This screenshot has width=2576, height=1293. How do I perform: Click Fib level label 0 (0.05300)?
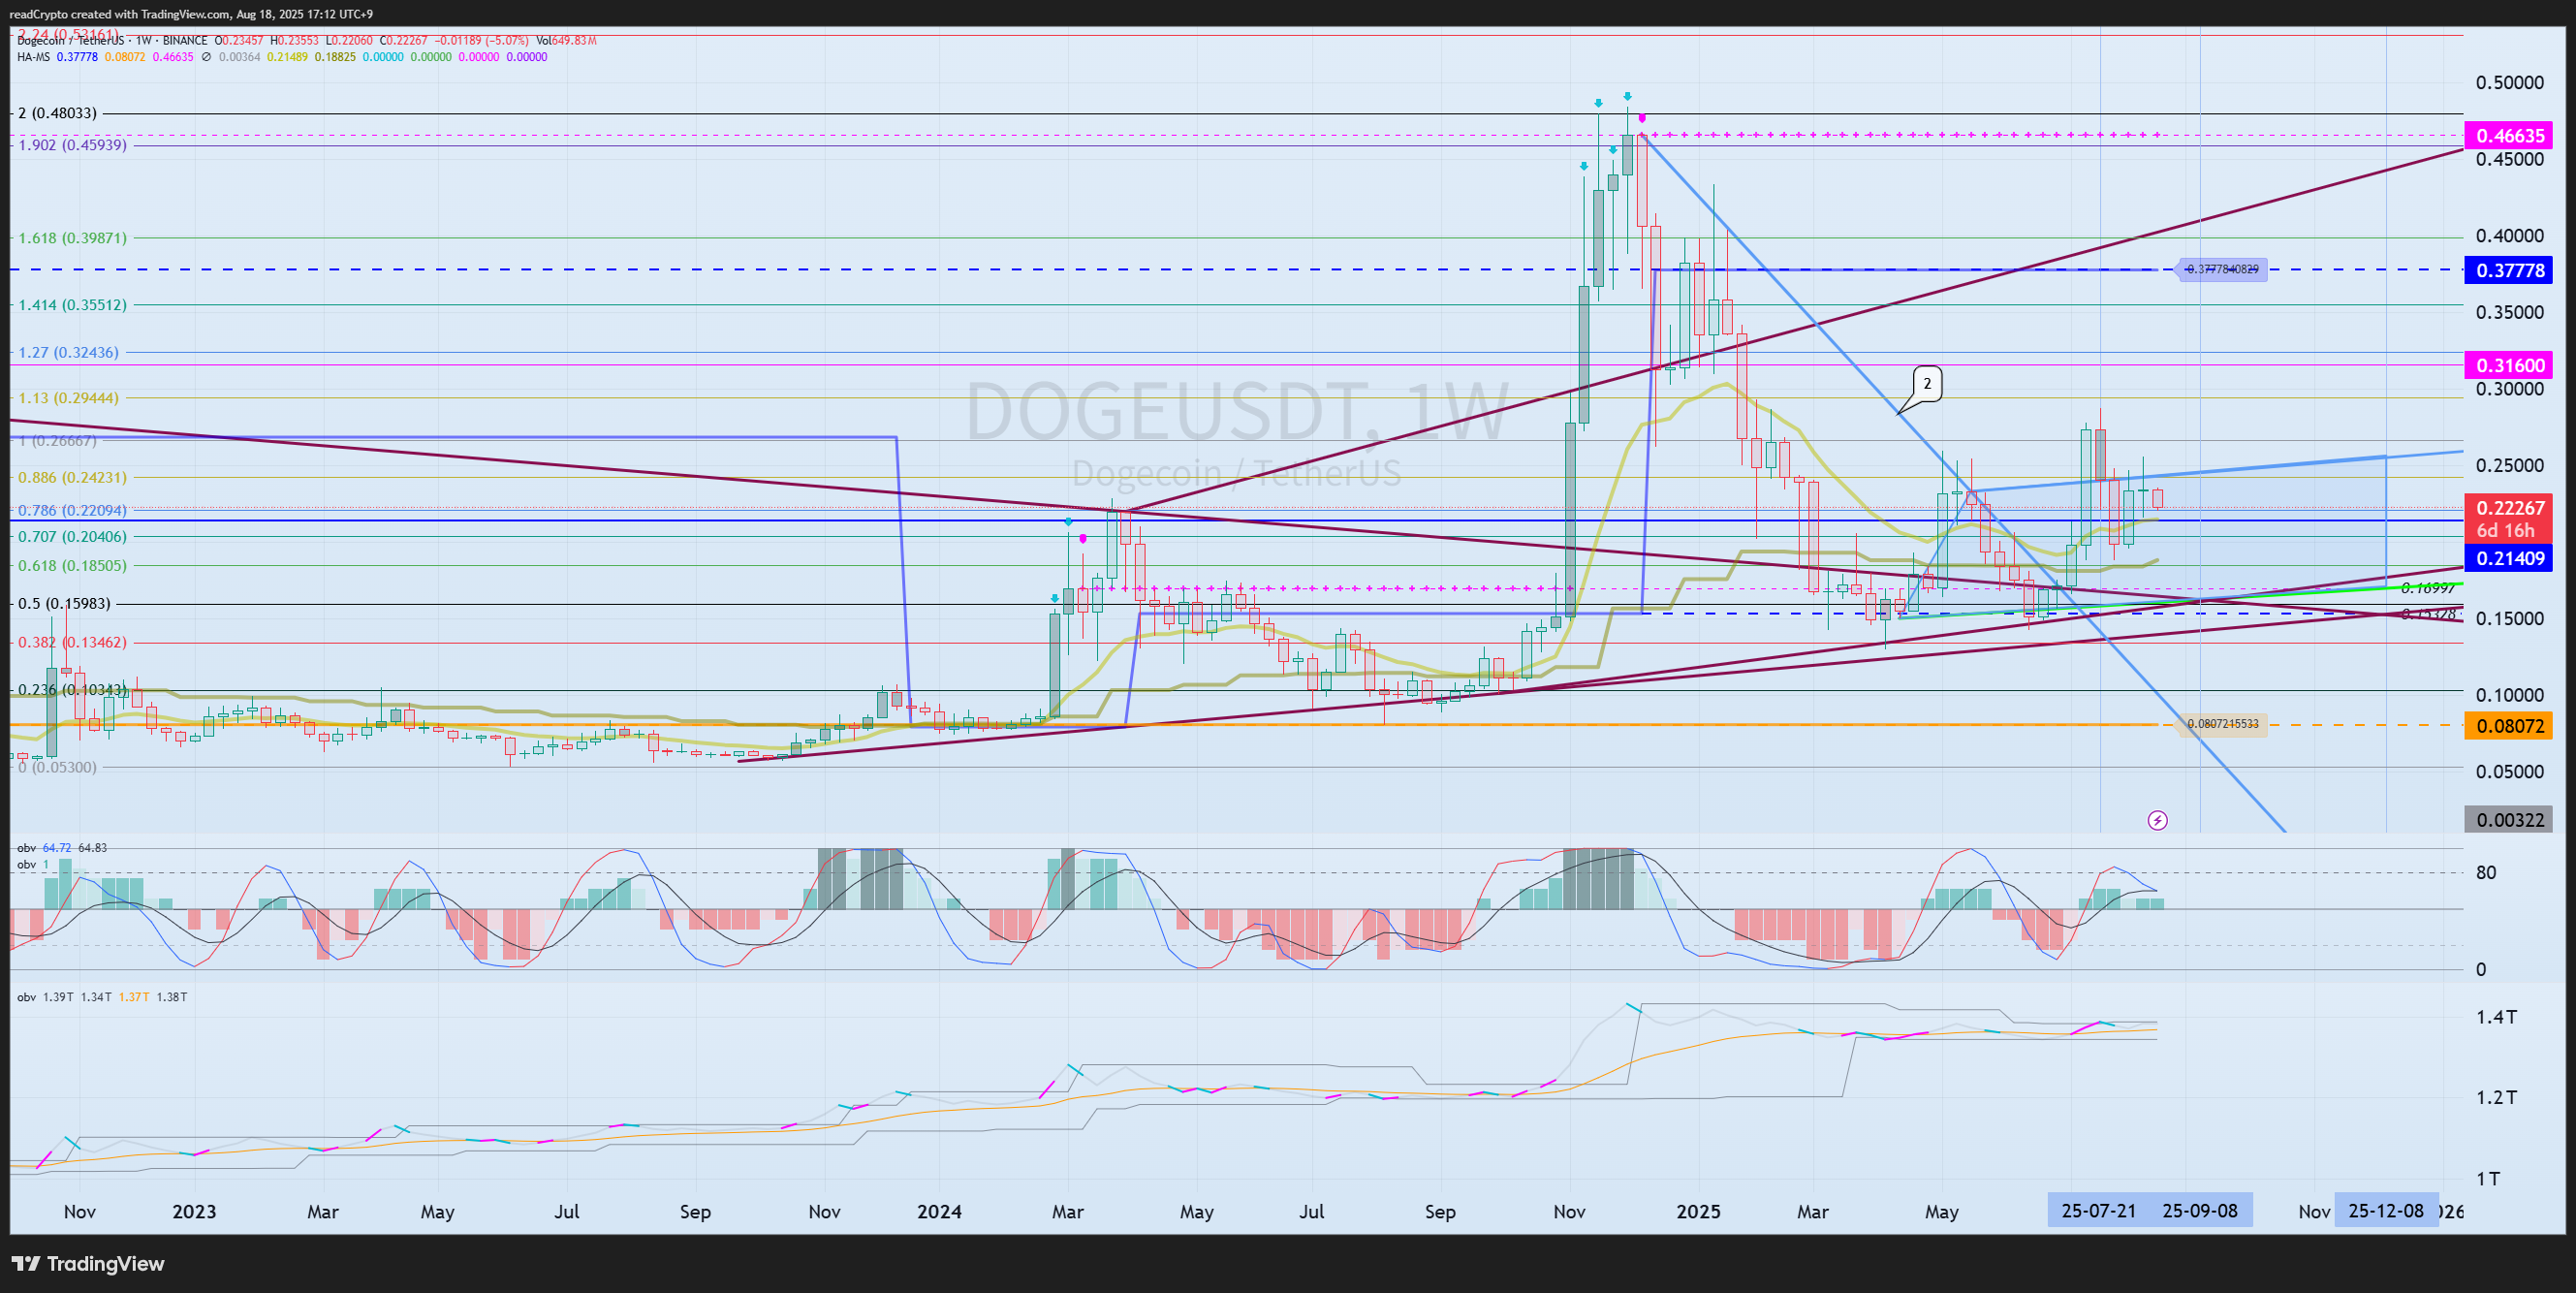pyautogui.click(x=58, y=768)
